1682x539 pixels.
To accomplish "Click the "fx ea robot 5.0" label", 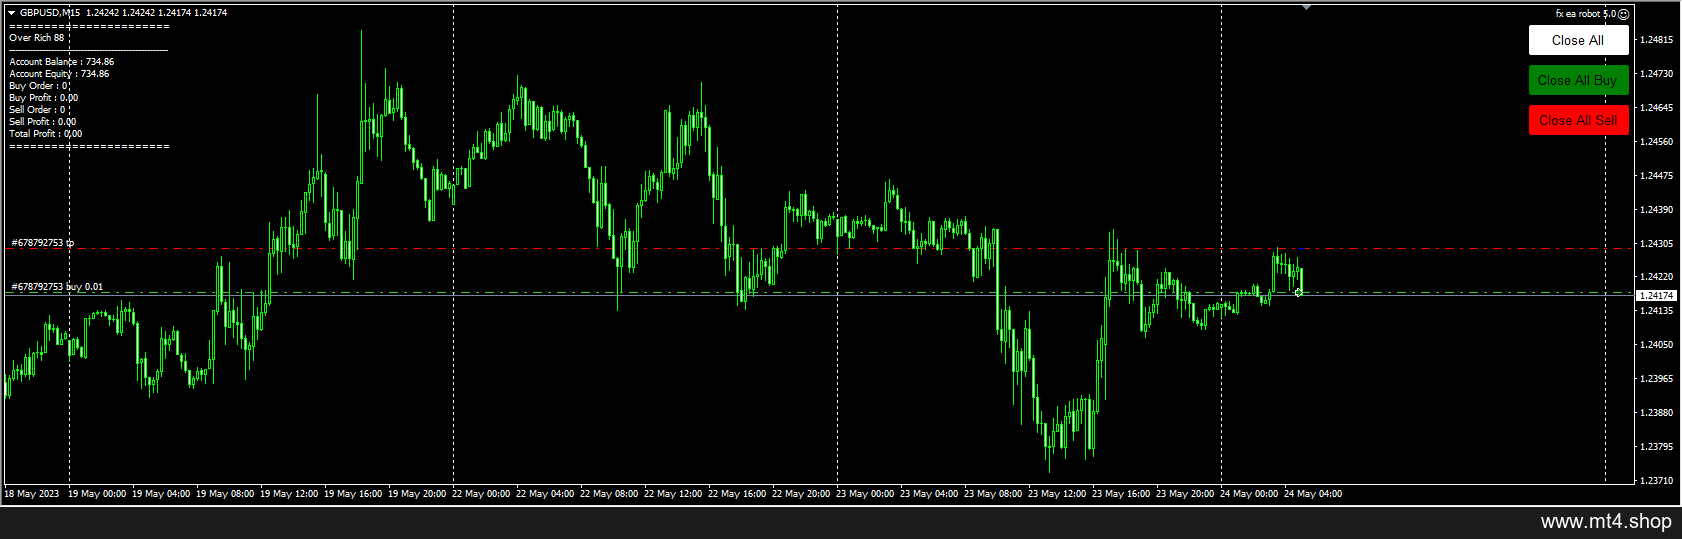I will pos(1585,14).
